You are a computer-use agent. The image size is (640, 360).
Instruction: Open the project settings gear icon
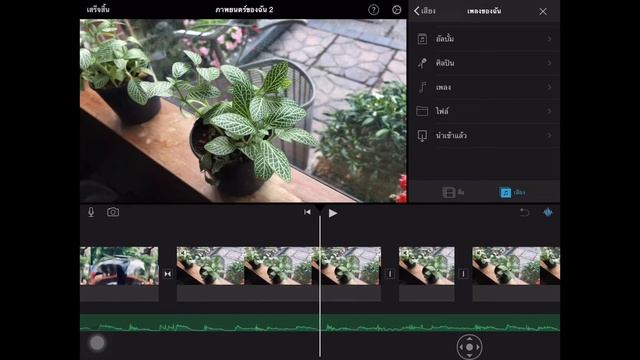[x=396, y=10]
